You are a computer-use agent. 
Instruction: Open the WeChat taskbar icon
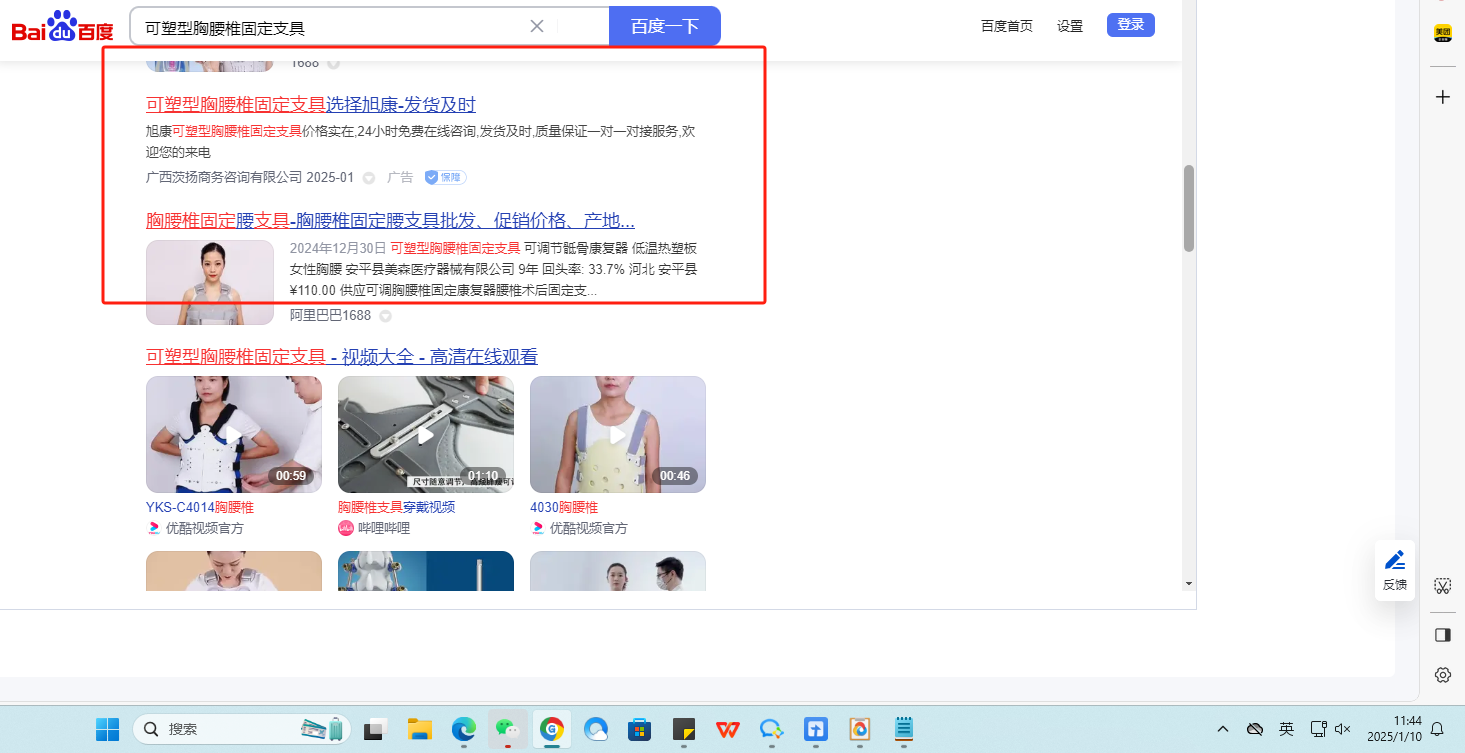(507, 730)
